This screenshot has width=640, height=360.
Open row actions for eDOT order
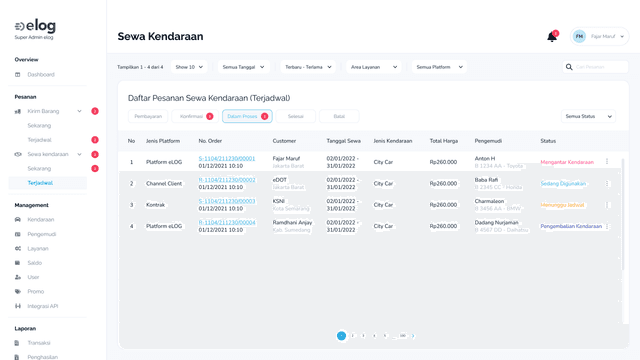607,184
